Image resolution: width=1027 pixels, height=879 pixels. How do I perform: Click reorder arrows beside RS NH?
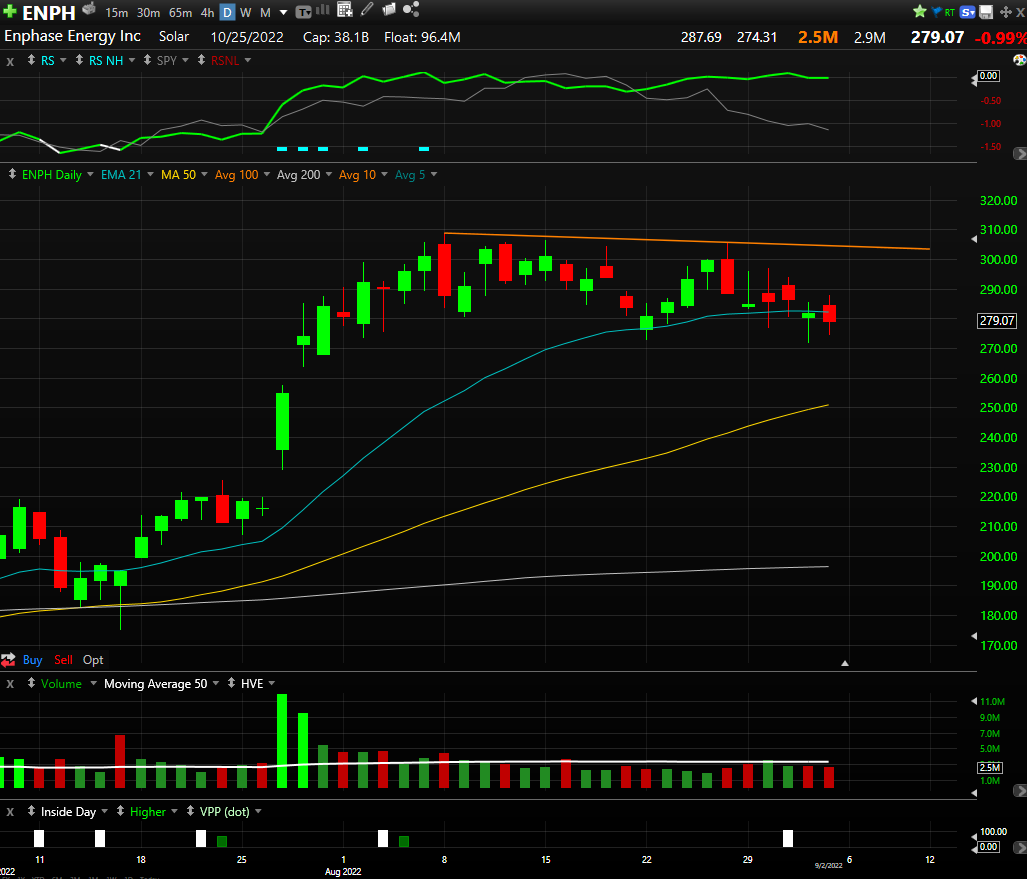pos(79,60)
